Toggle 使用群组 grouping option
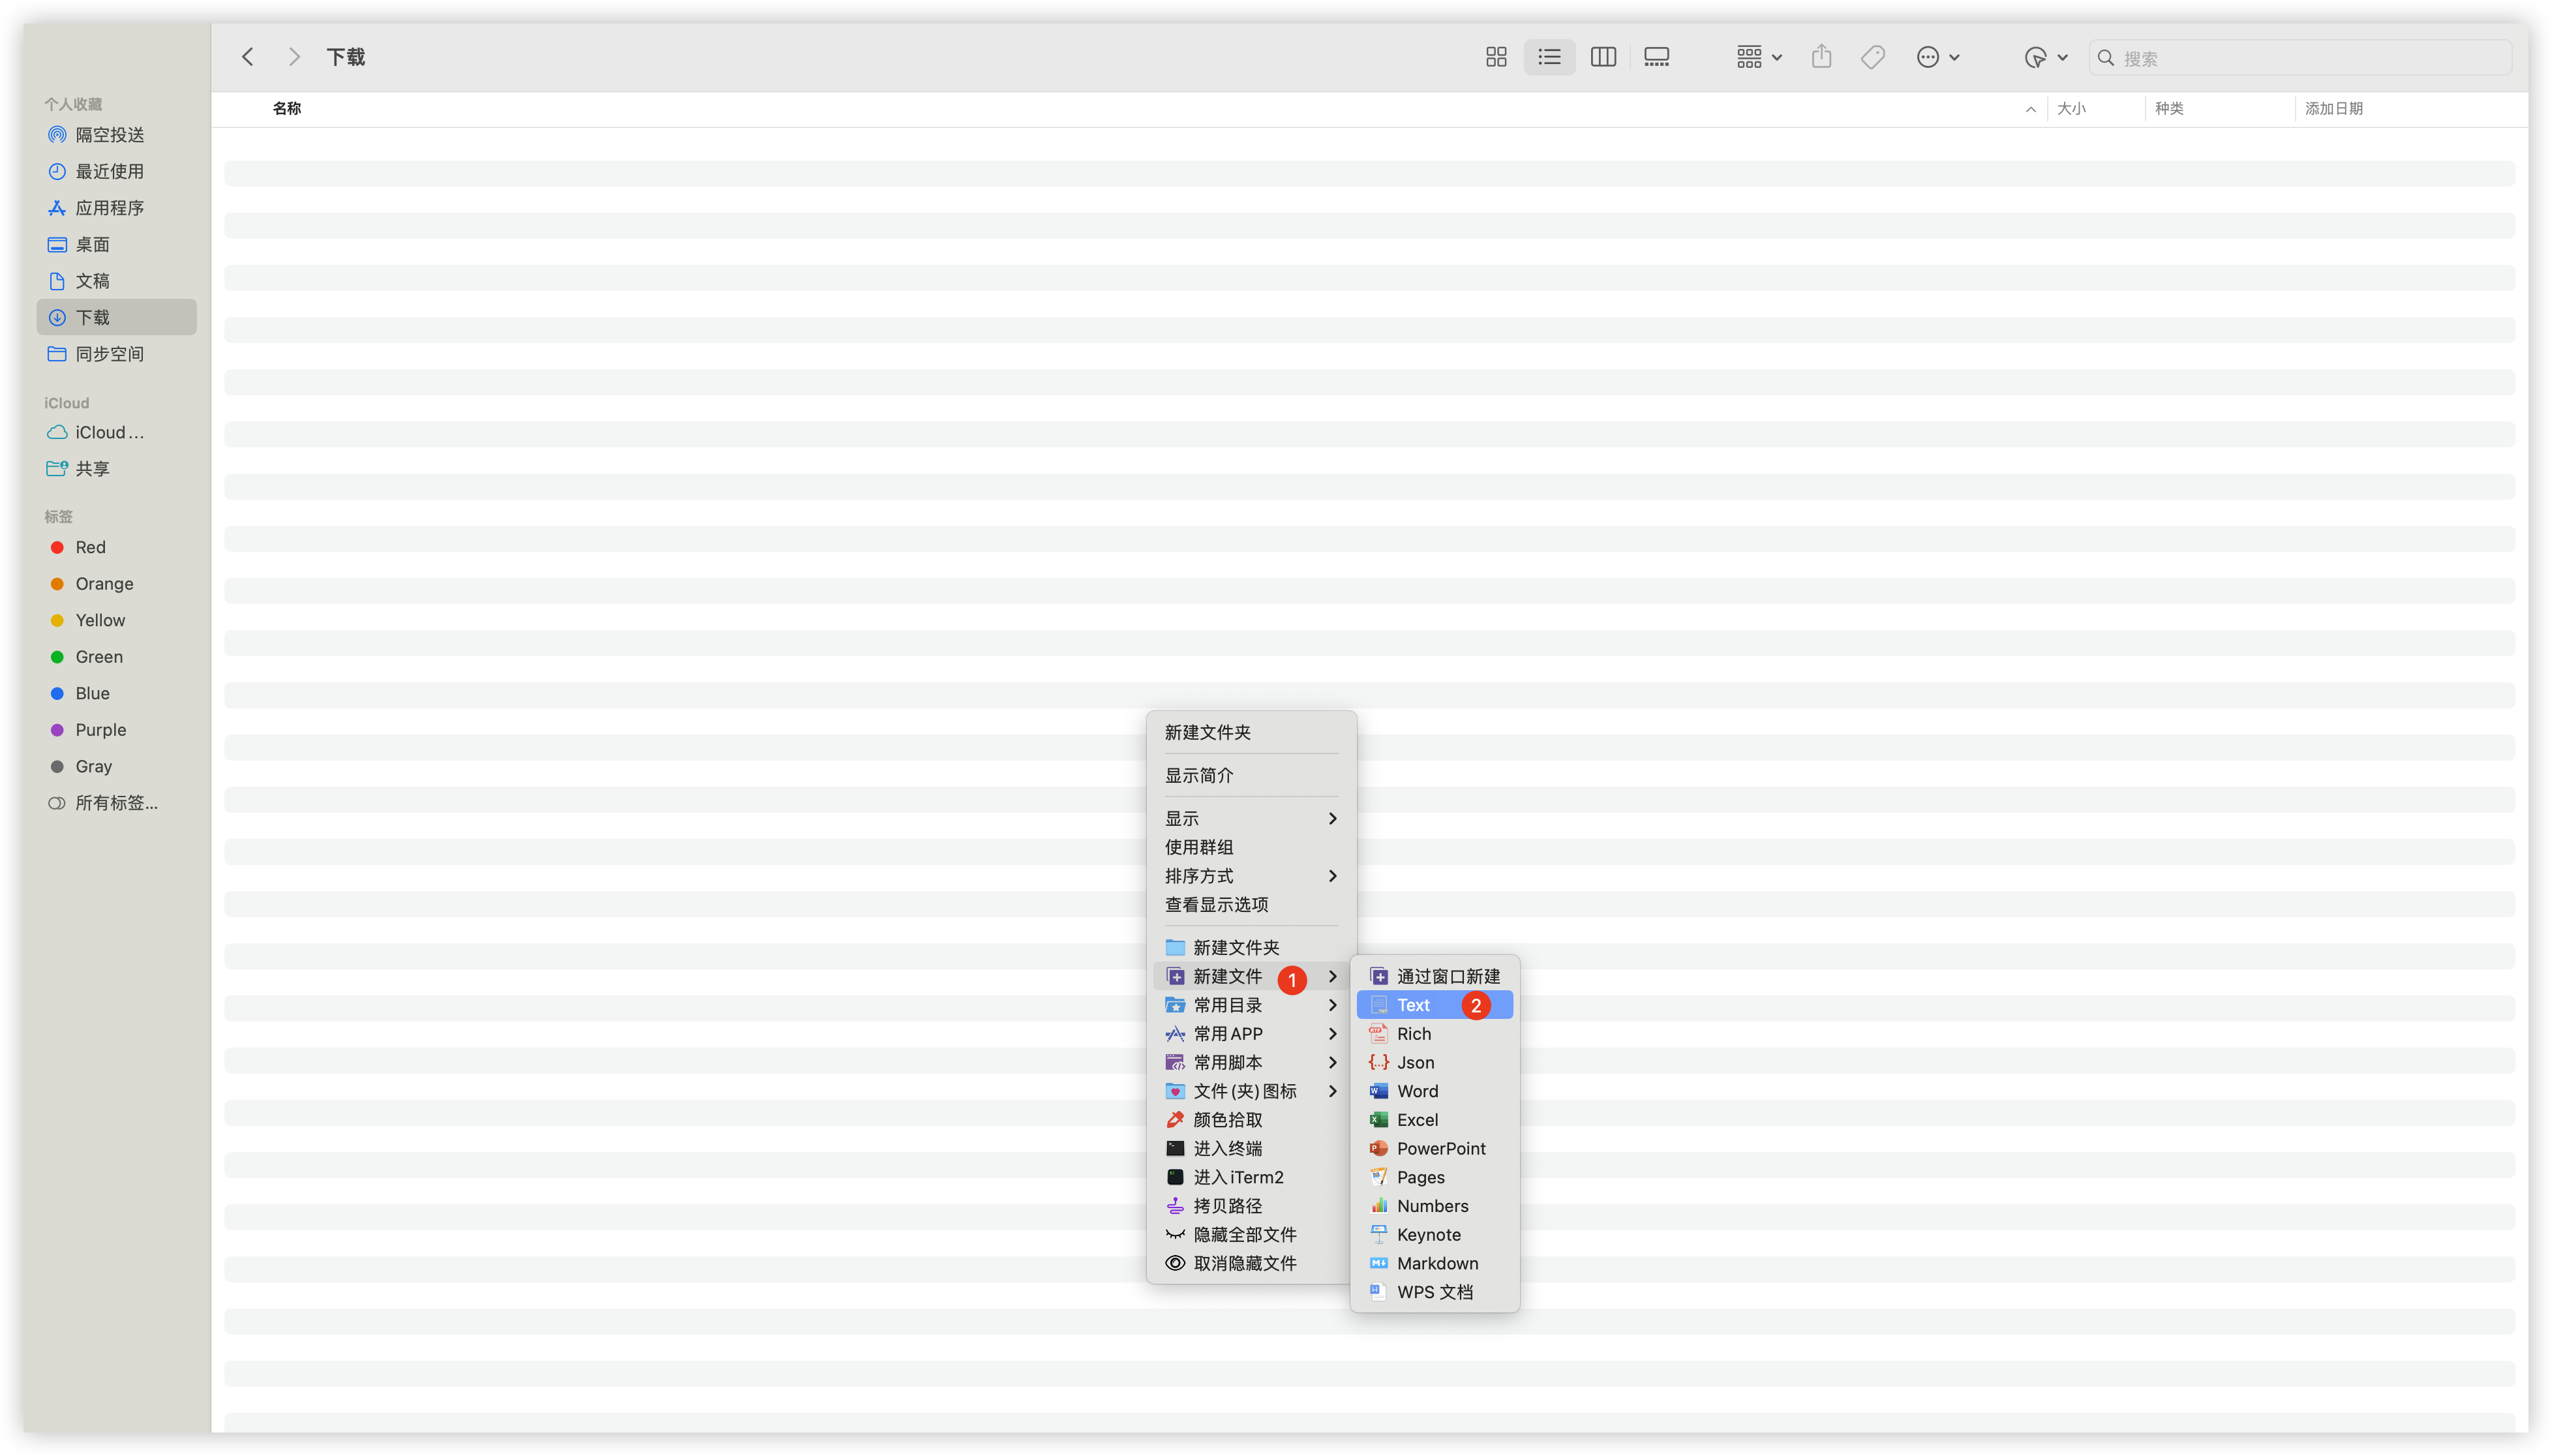This screenshot has width=2552, height=1456. [1199, 847]
